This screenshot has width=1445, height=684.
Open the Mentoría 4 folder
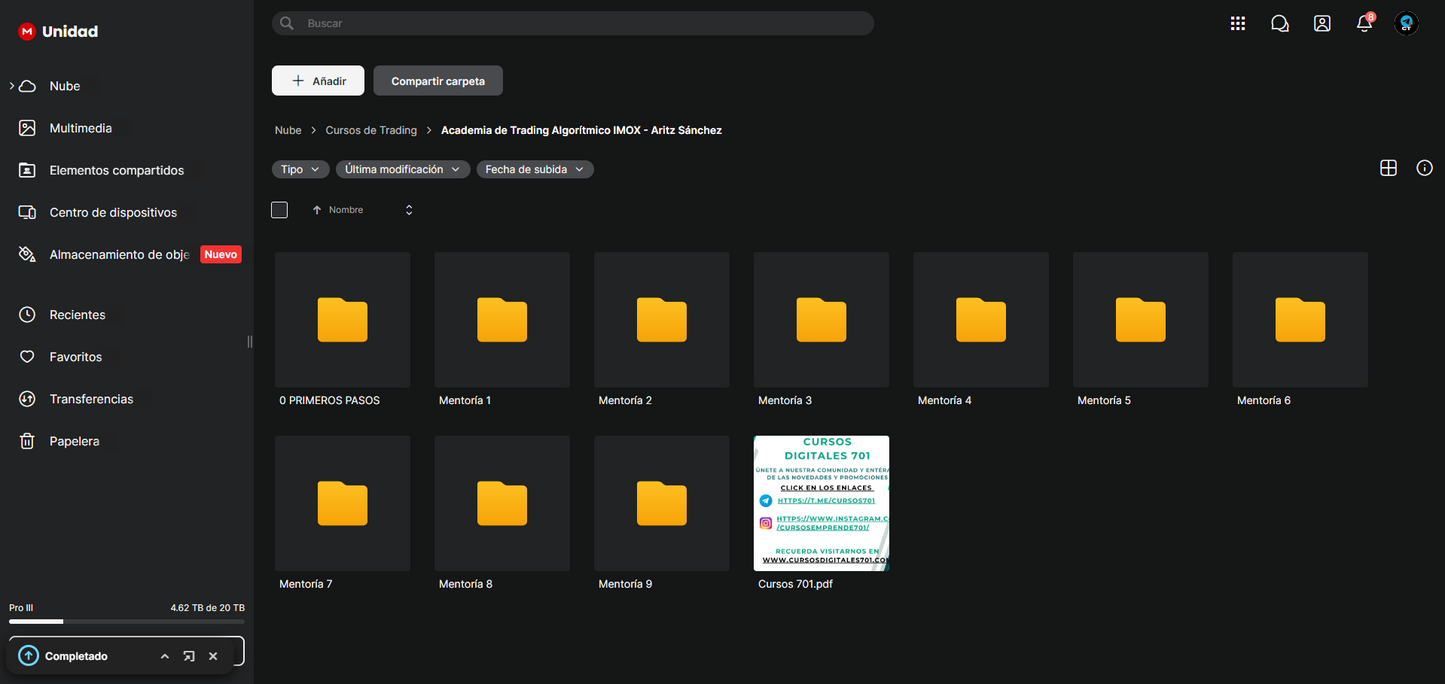[x=981, y=320]
